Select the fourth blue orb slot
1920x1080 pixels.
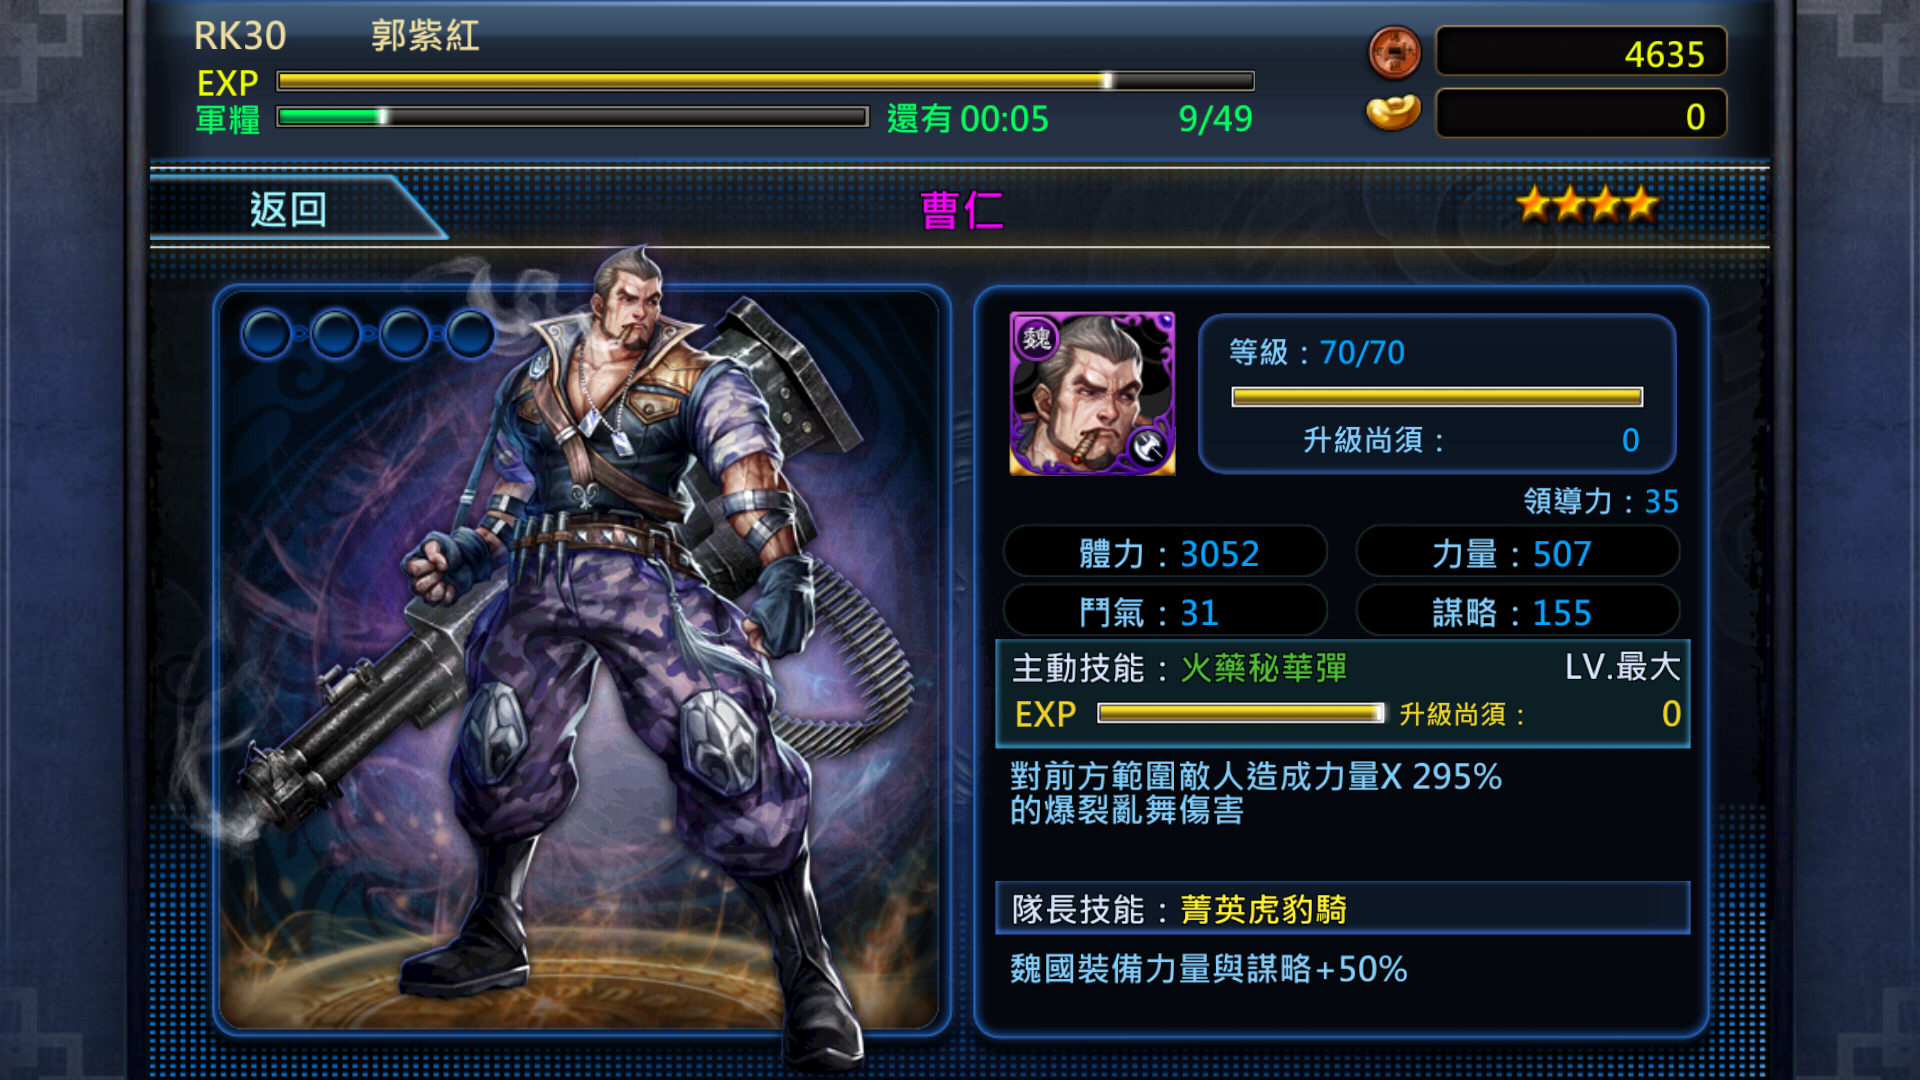tap(470, 334)
